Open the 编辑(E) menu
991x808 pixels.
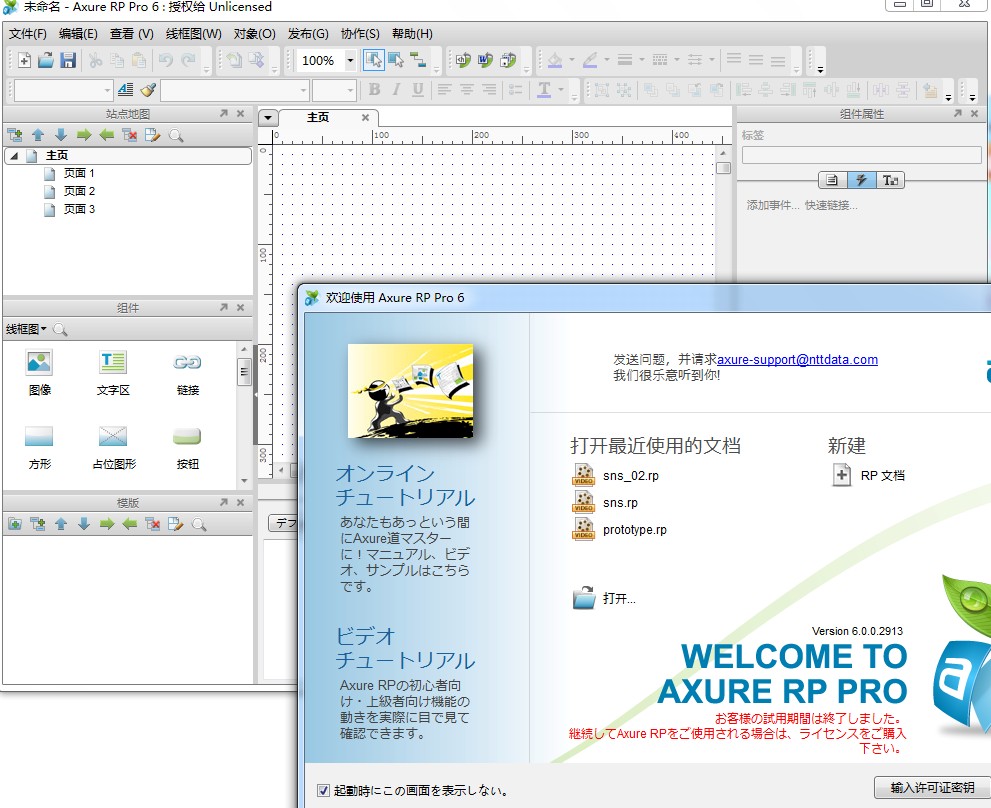(78, 34)
